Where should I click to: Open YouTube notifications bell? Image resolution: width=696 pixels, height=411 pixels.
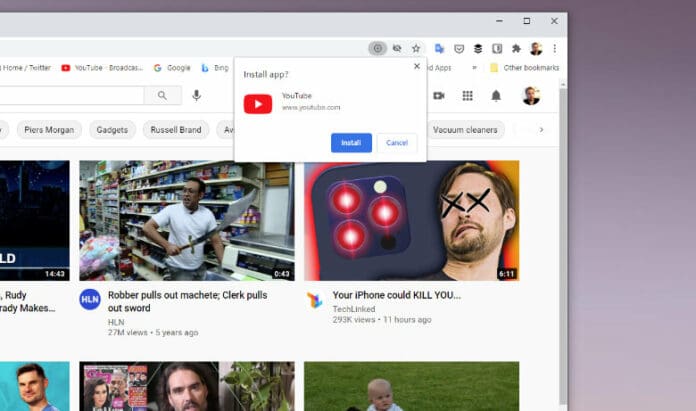(496, 96)
